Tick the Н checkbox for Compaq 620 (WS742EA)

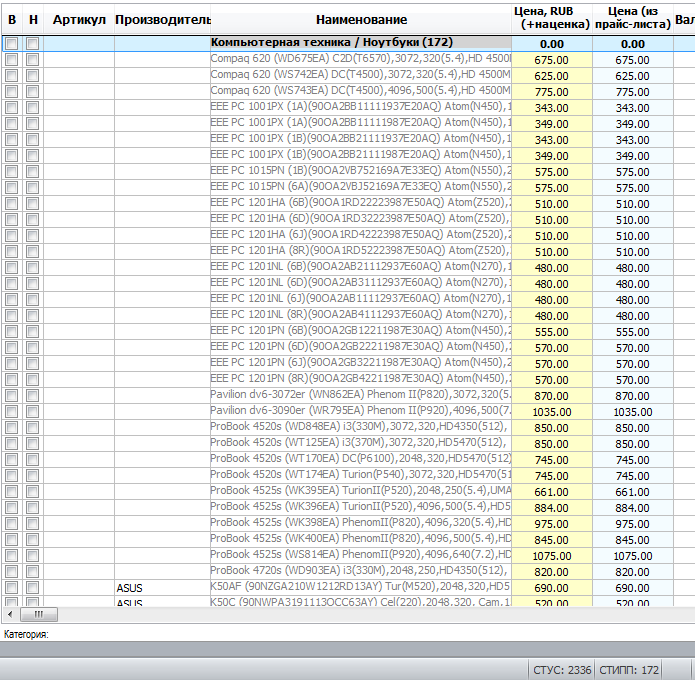[32, 76]
